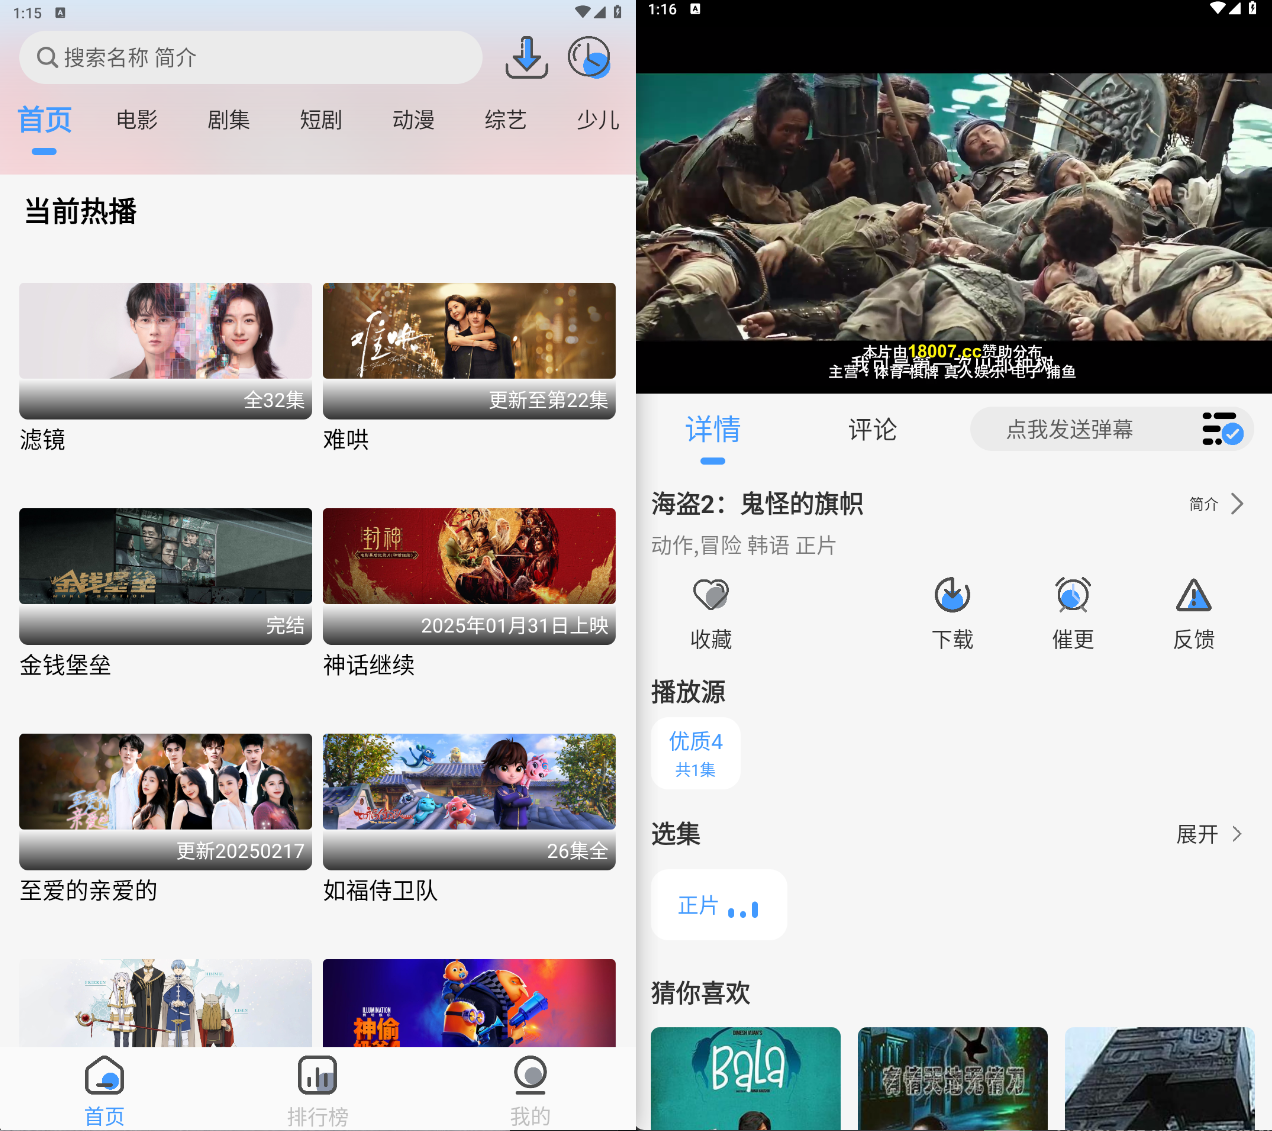
Task: Open the 少儿 category tab
Action: pyautogui.click(x=598, y=120)
